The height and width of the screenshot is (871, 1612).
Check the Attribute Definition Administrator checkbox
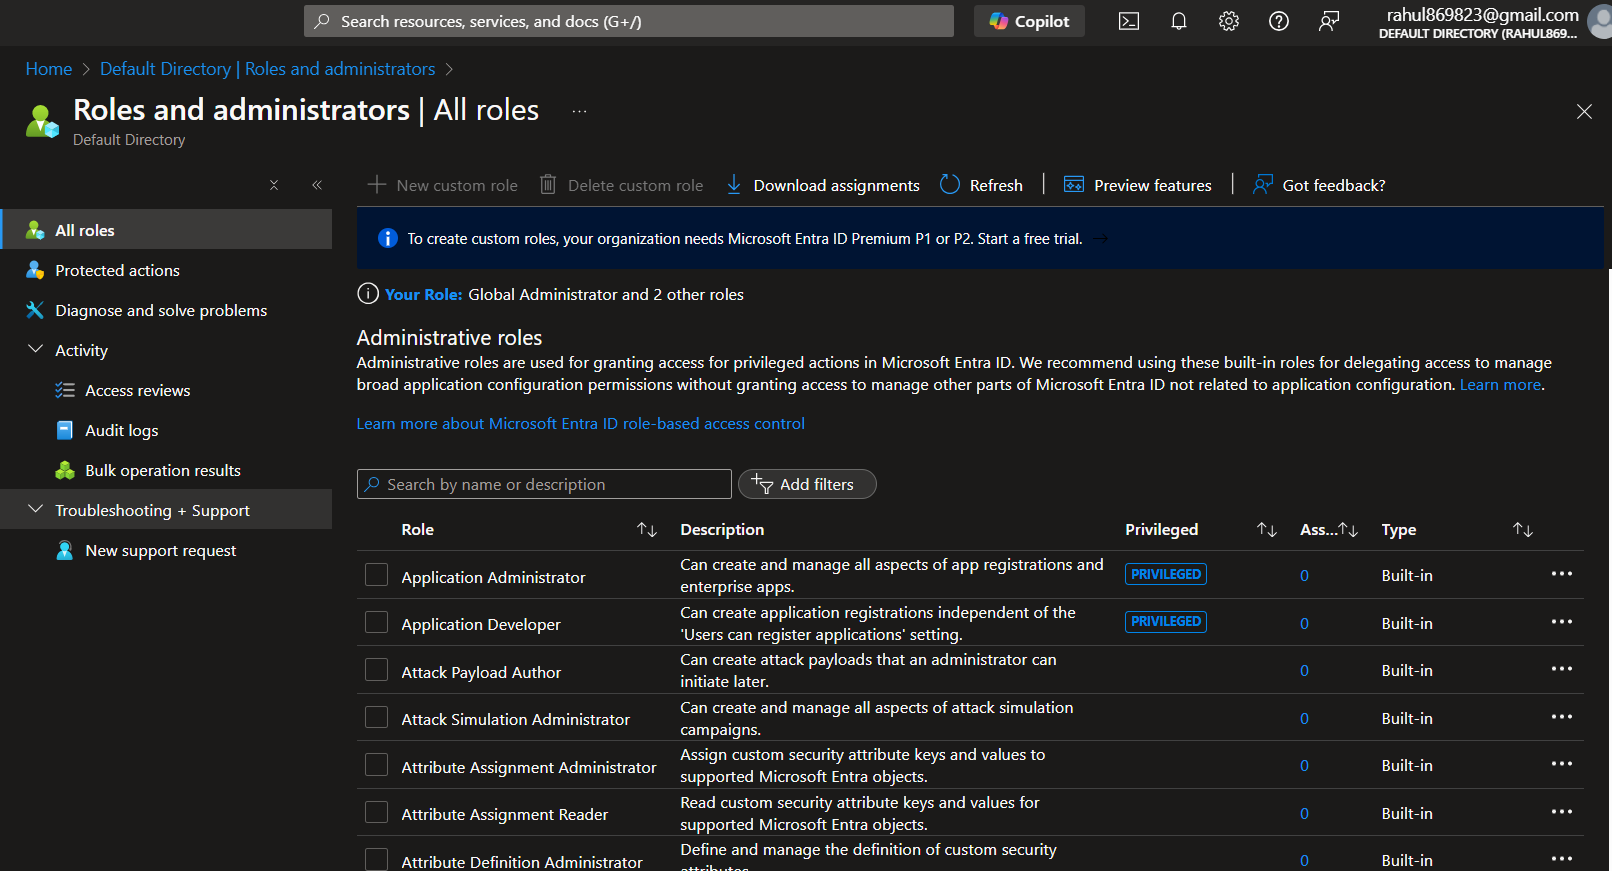point(376,860)
